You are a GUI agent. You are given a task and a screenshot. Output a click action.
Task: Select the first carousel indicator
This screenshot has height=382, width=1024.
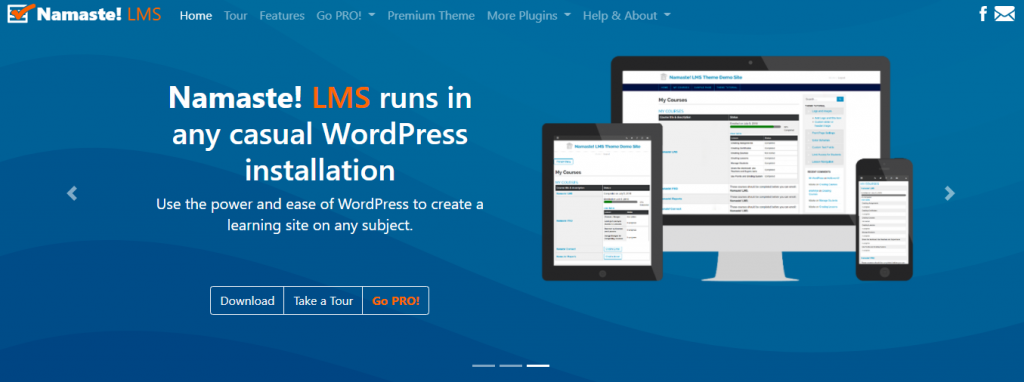tap(483, 366)
